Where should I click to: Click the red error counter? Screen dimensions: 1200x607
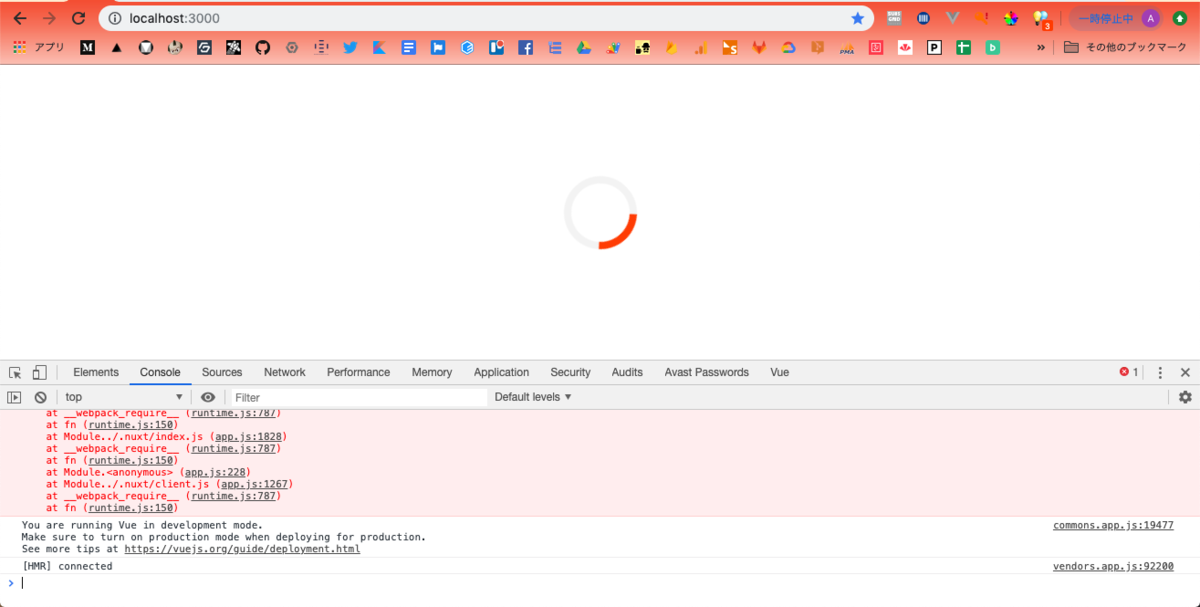1128,371
